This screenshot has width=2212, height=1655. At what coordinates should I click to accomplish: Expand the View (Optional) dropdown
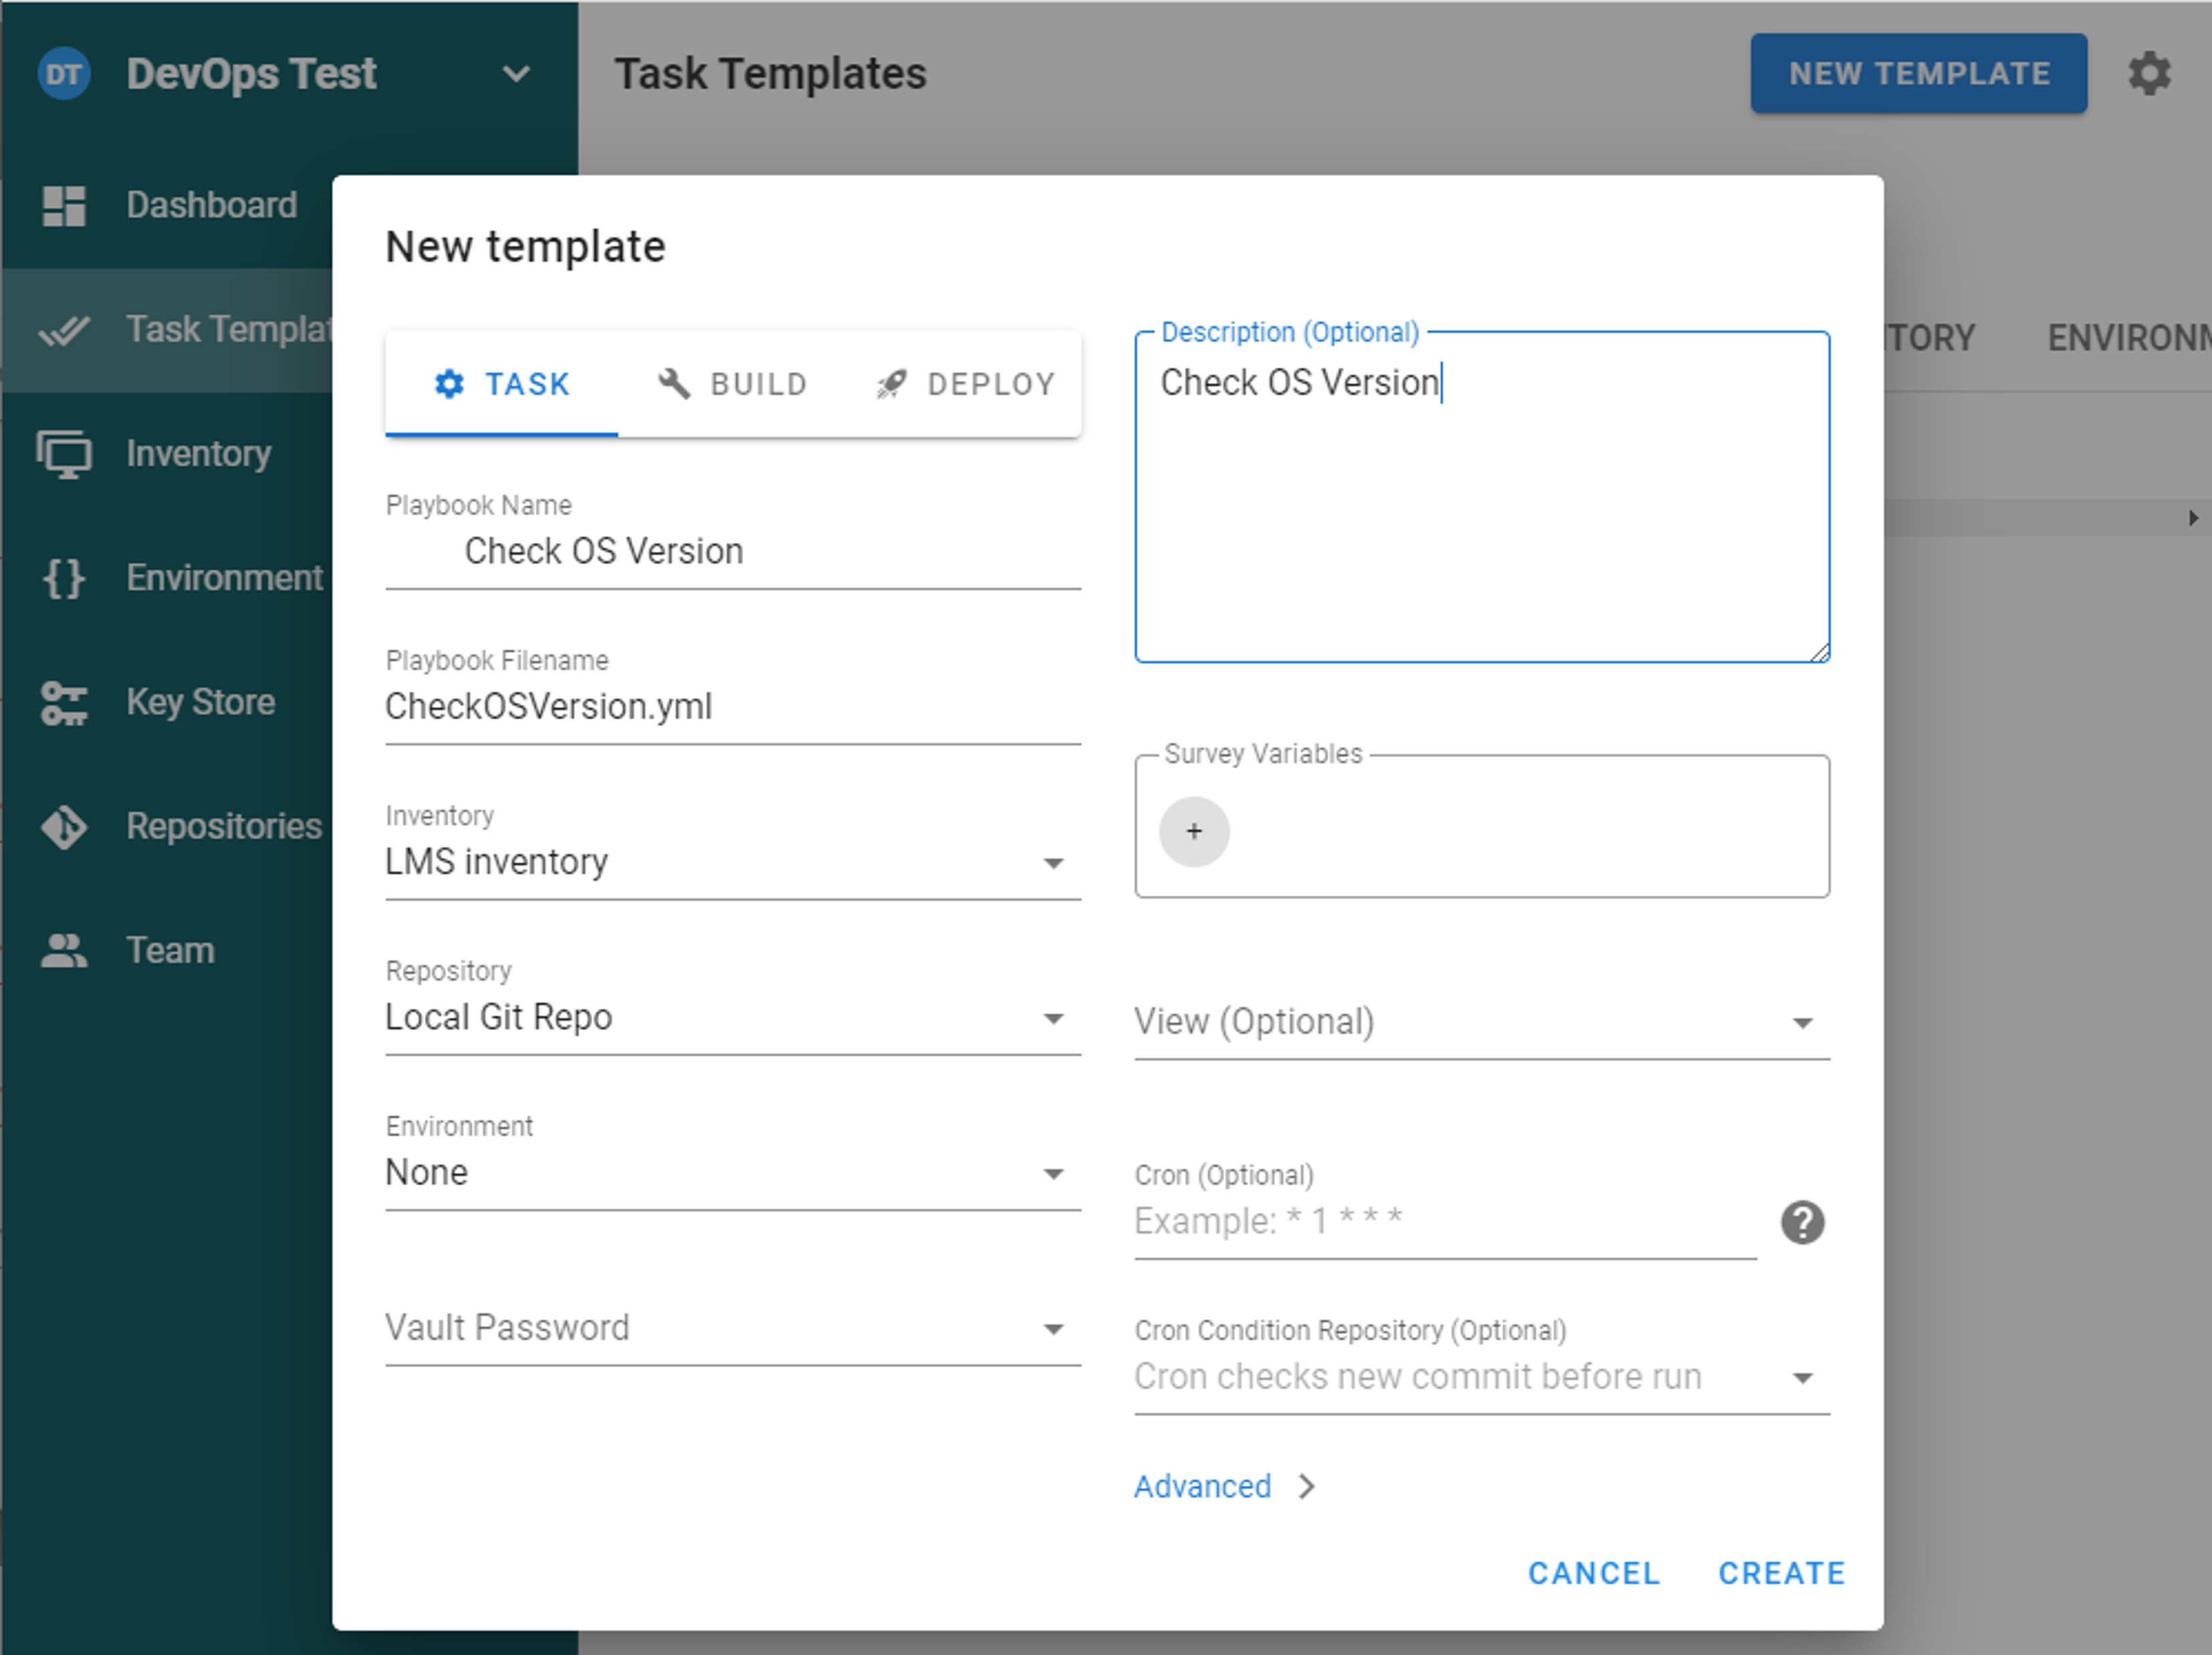pos(1481,1022)
